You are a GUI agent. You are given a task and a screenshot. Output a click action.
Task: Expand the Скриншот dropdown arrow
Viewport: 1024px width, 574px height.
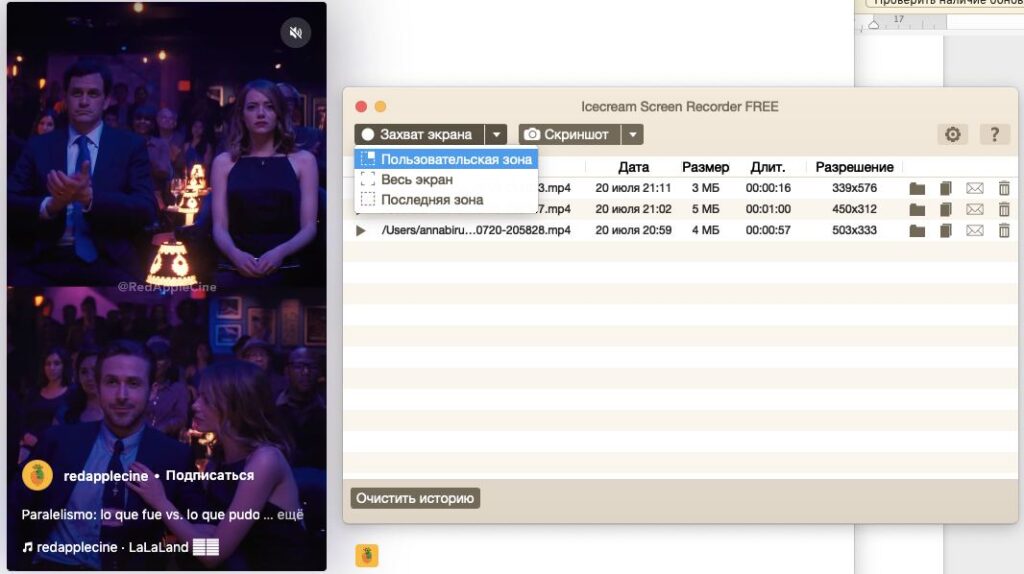coord(631,134)
